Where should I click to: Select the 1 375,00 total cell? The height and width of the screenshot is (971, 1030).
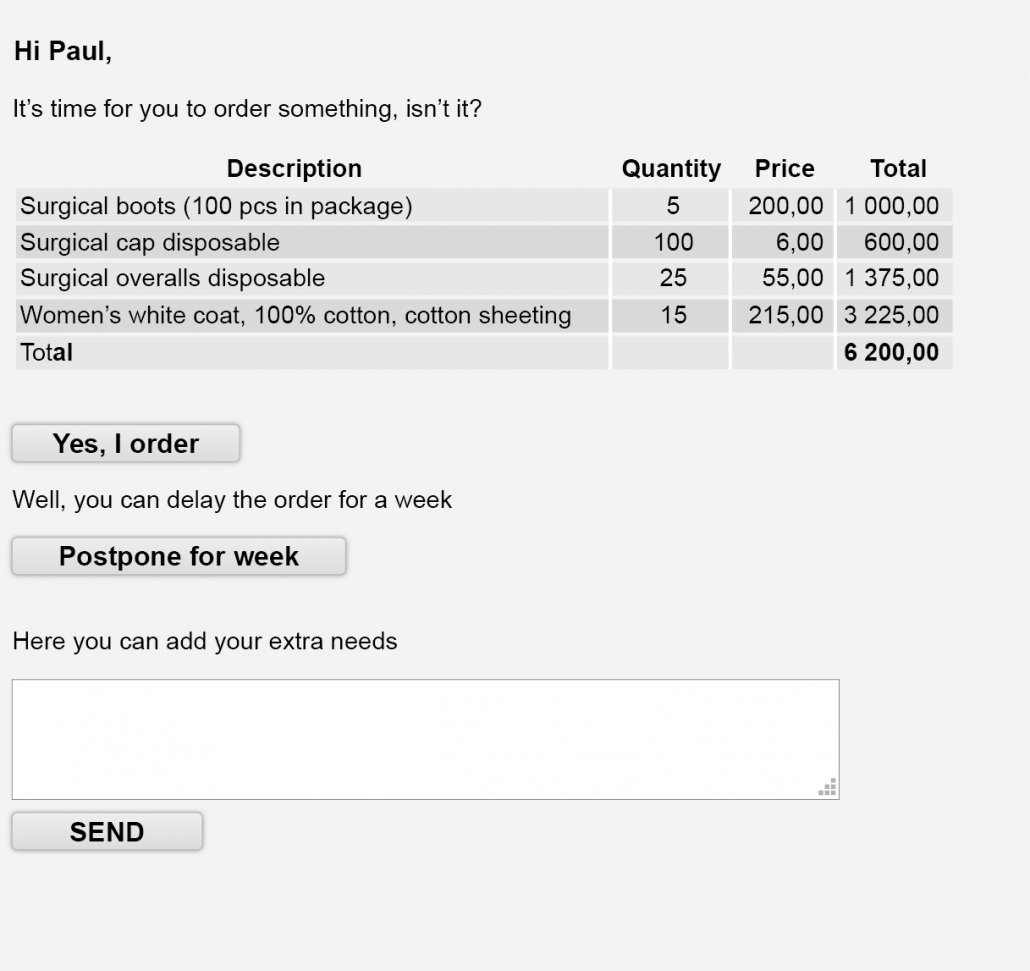tap(891, 278)
